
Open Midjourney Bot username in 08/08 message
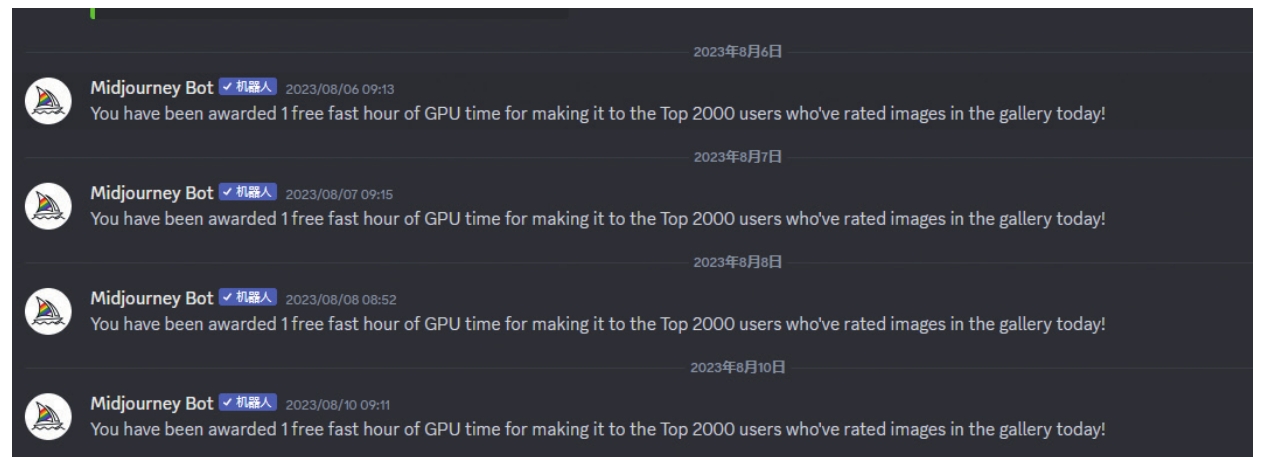152,298
